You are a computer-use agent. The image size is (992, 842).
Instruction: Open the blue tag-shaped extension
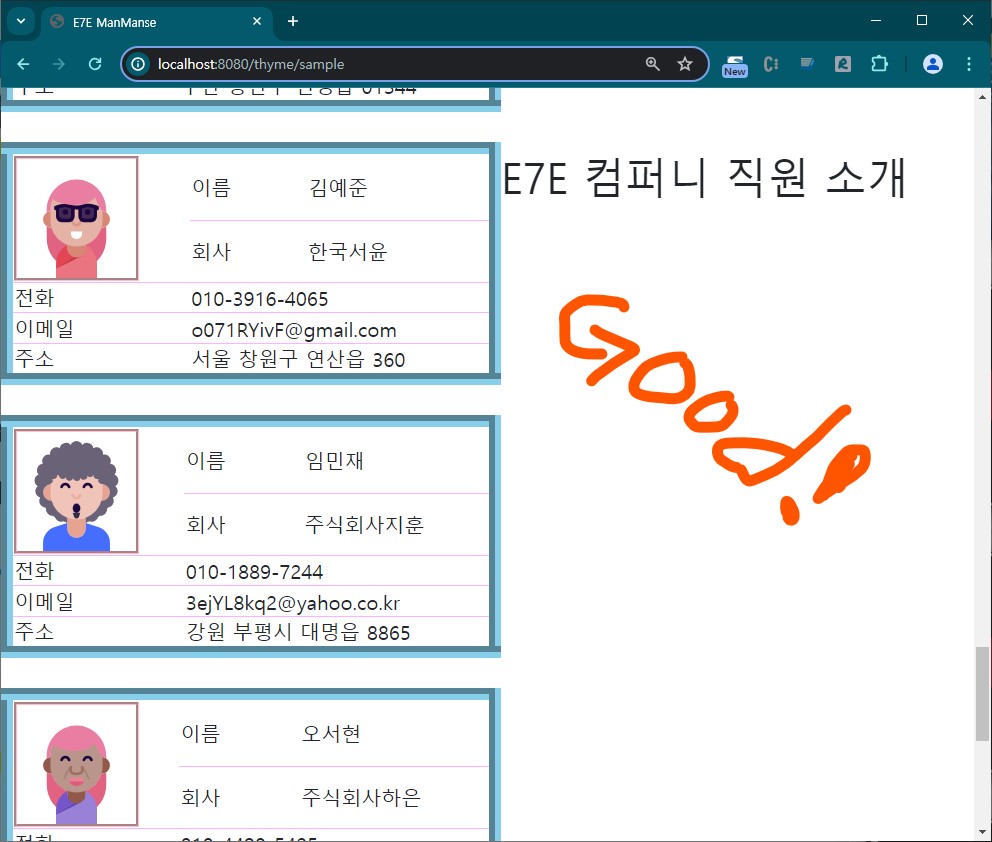(807, 63)
